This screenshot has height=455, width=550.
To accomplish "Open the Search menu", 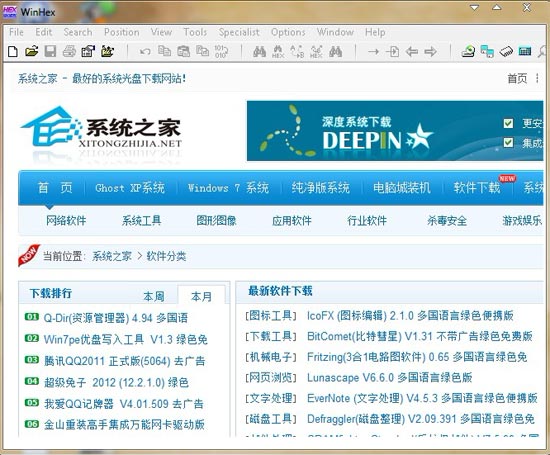I will tap(78, 32).
